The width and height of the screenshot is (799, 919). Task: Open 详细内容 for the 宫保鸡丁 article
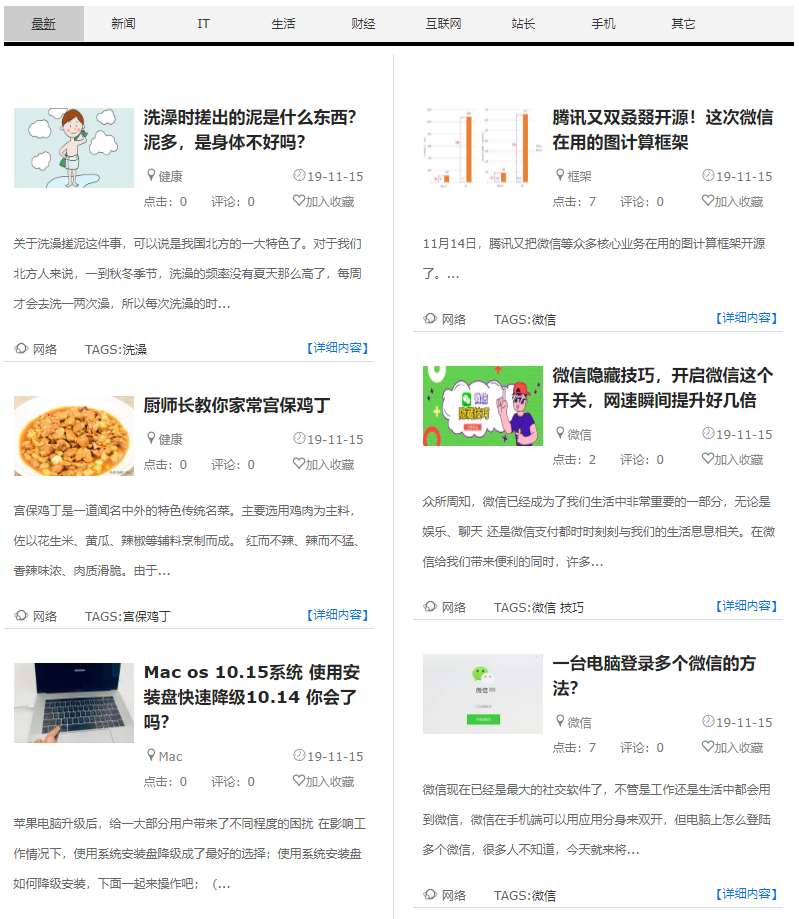[x=338, y=615]
